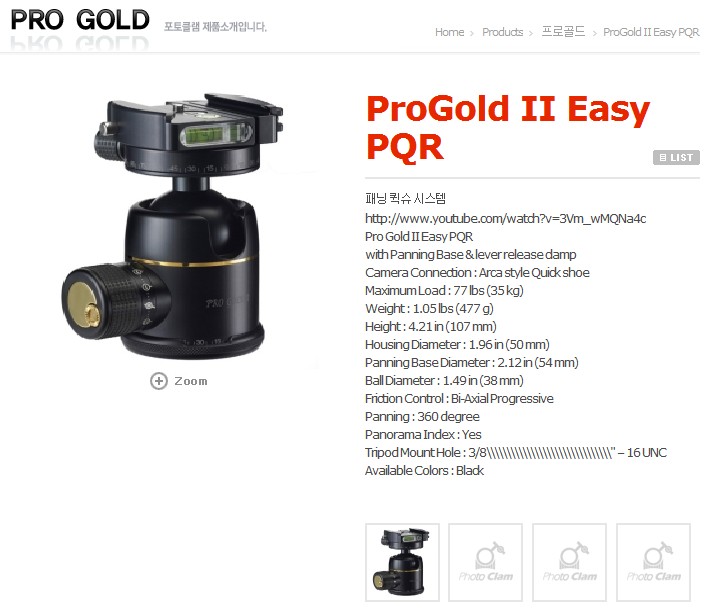This screenshot has width=706, height=612.
Task: Click the arrow after Products breadcrumb
Action: tap(531, 33)
